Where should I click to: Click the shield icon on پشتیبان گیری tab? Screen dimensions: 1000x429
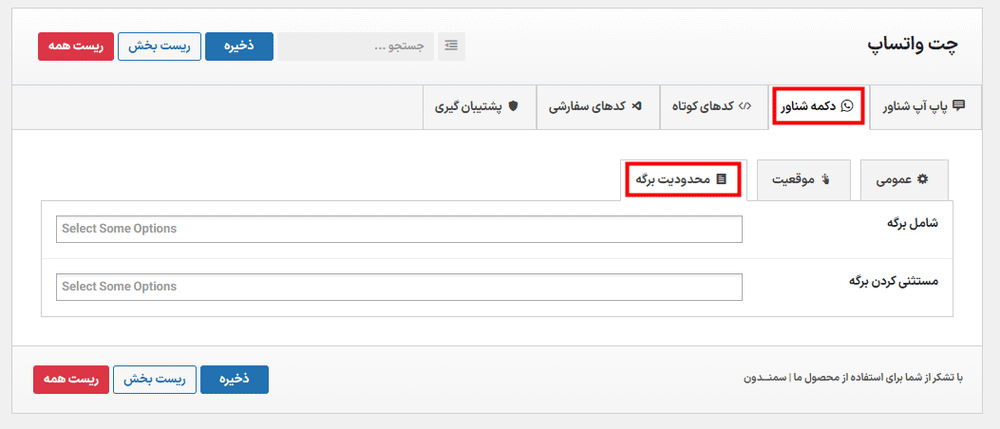(x=514, y=106)
